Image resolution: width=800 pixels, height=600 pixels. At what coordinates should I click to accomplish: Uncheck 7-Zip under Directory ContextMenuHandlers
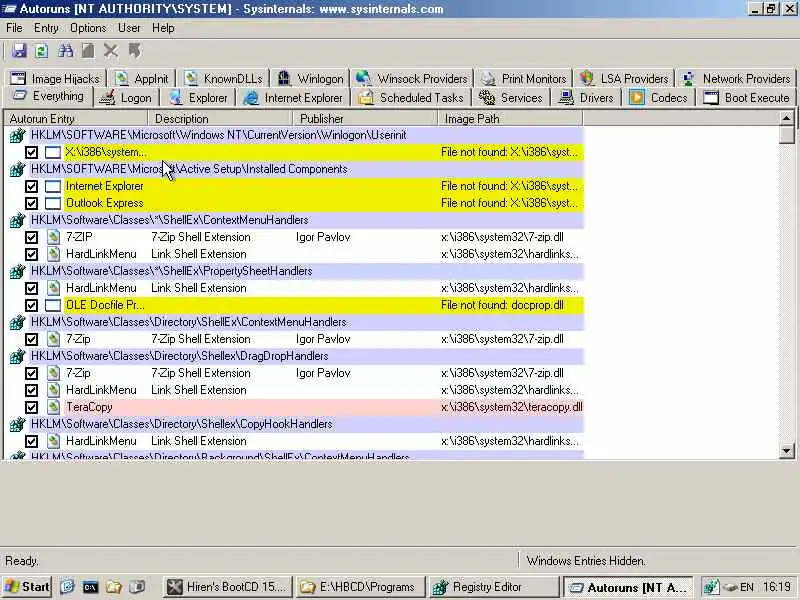[x=32, y=339]
